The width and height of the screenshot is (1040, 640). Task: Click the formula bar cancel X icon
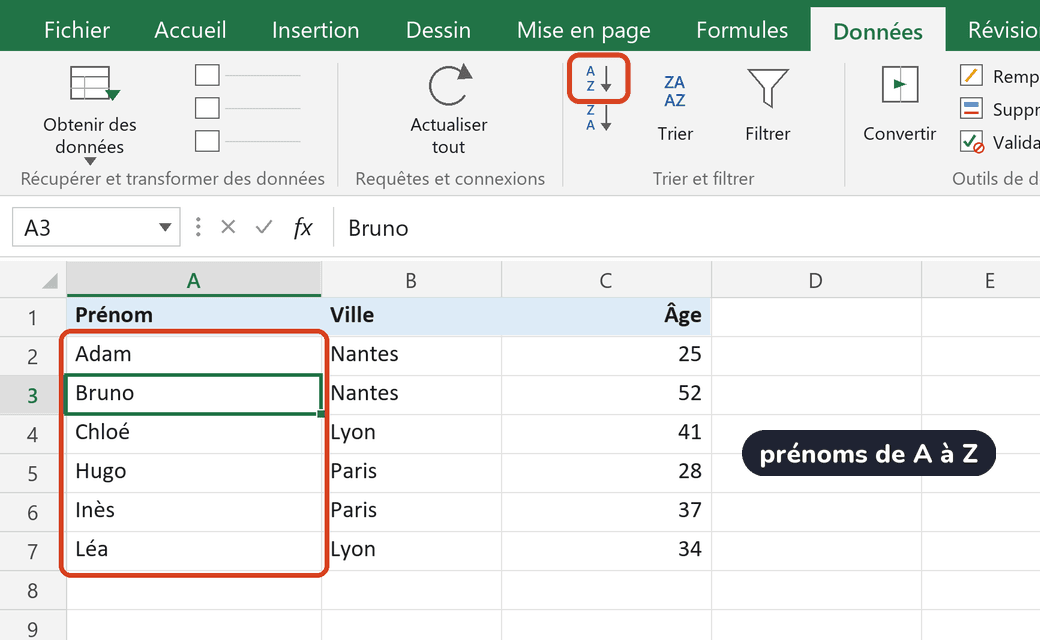click(228, 227)
